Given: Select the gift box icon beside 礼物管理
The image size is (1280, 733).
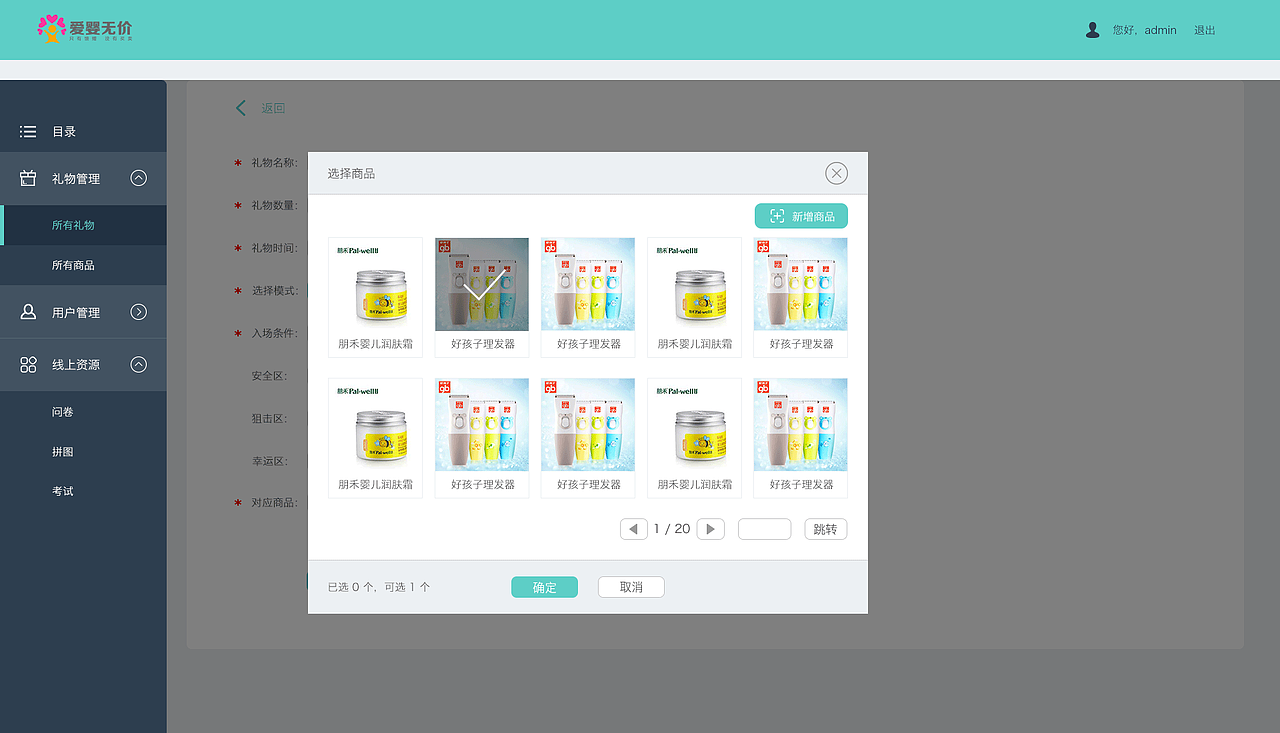Looking at the screenshot, I should [x=27, y=178].
